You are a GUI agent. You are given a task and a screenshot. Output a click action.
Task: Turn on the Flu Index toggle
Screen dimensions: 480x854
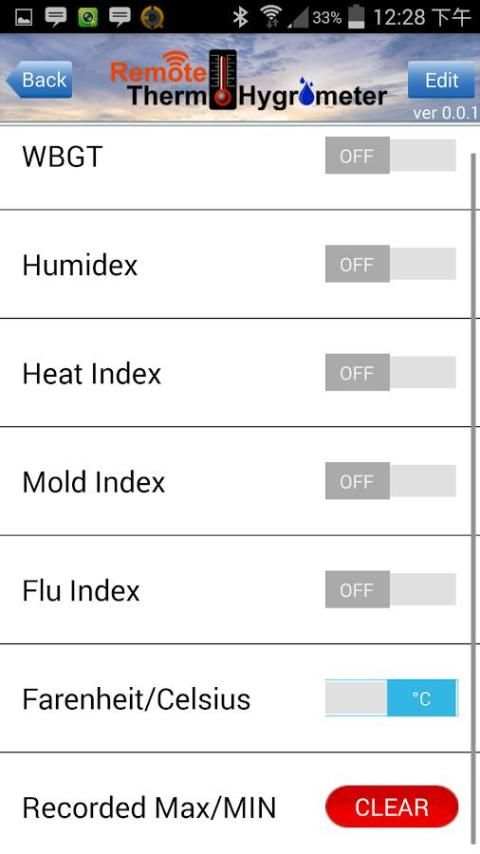(391, 589)
